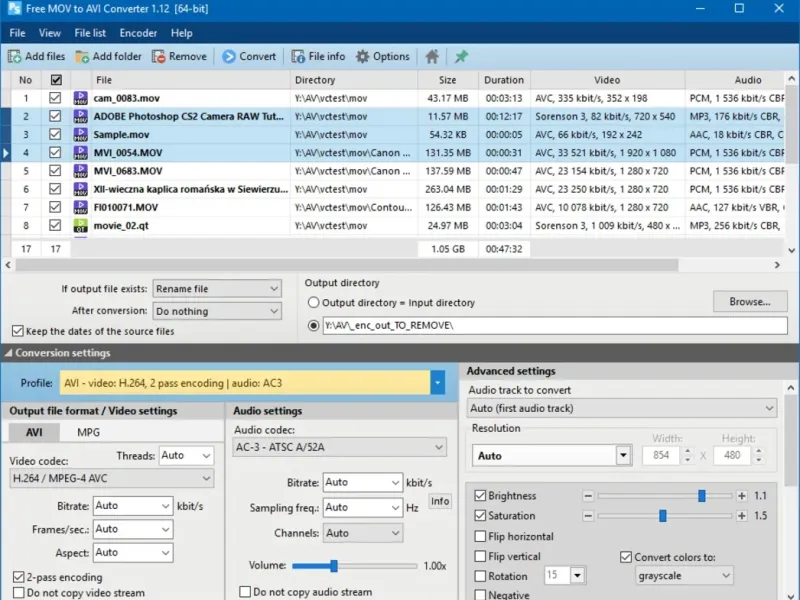Expand the Profile dropdown list

[437, 382]
